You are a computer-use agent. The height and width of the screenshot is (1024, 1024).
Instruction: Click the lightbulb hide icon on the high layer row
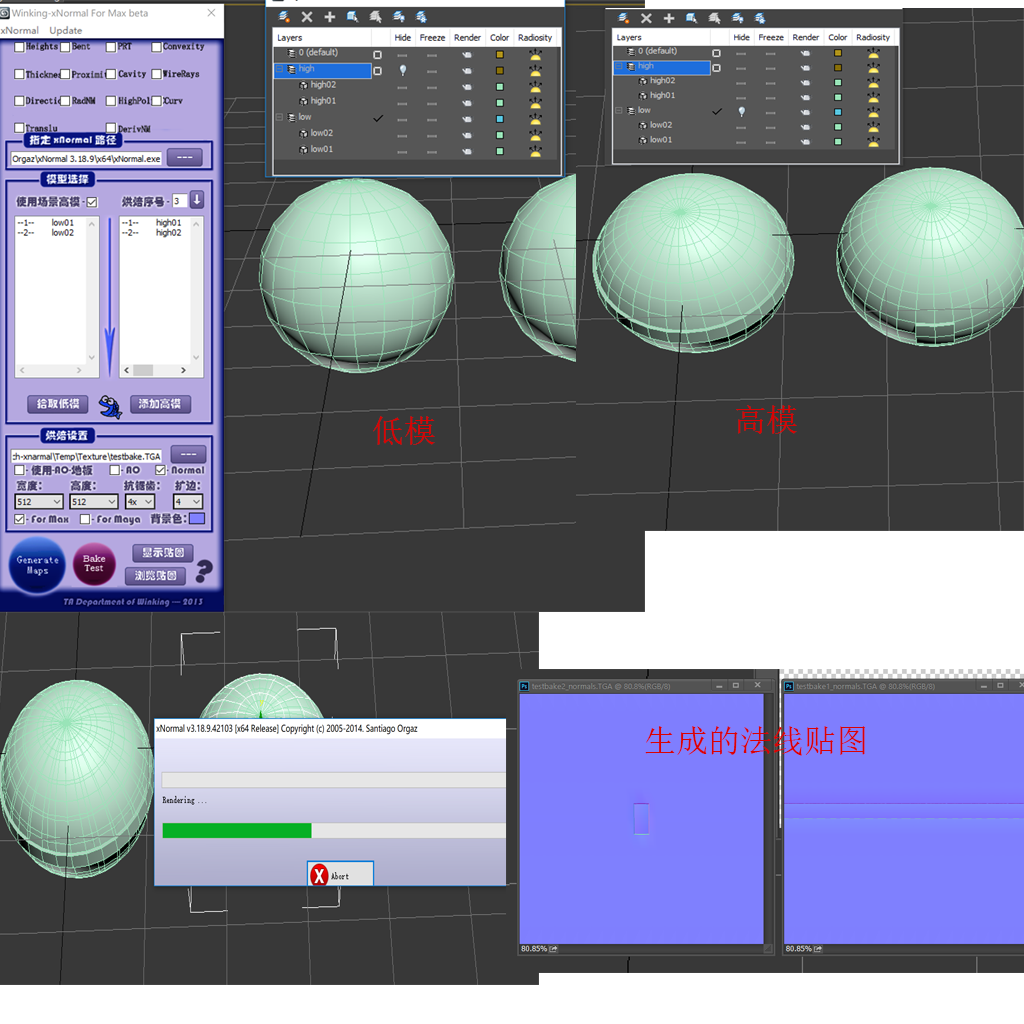pyautogui.click(x=402, y=70)
